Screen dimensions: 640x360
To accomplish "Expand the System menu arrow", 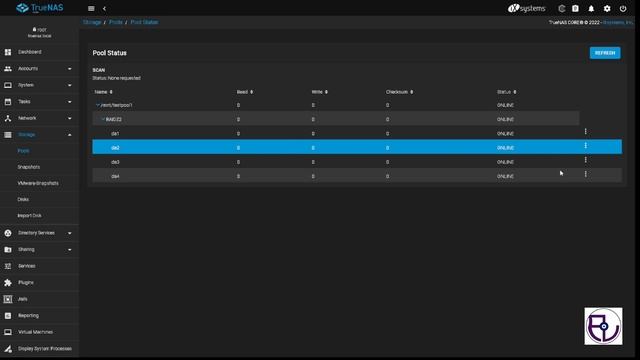I will (x=69, y=85).
